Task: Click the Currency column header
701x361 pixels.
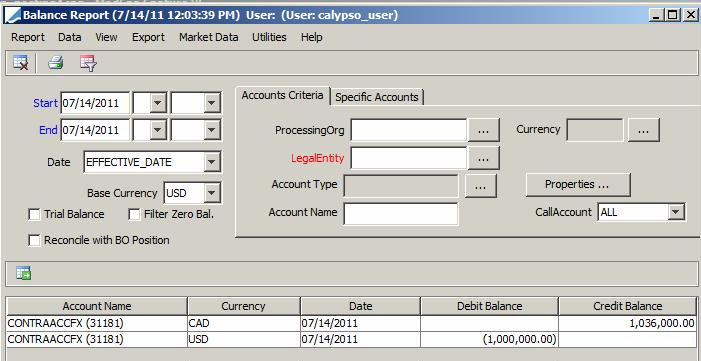Action: pyautogui.click(x=244, y=306)
